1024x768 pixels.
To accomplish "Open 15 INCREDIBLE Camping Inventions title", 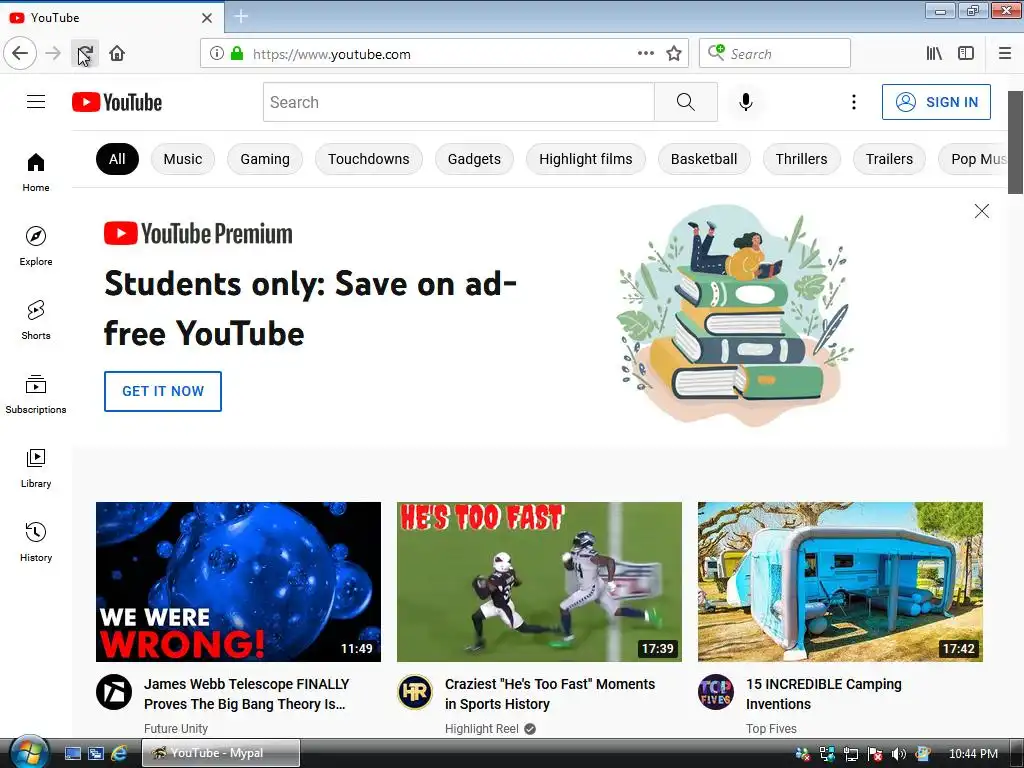I will pos(824,694).
